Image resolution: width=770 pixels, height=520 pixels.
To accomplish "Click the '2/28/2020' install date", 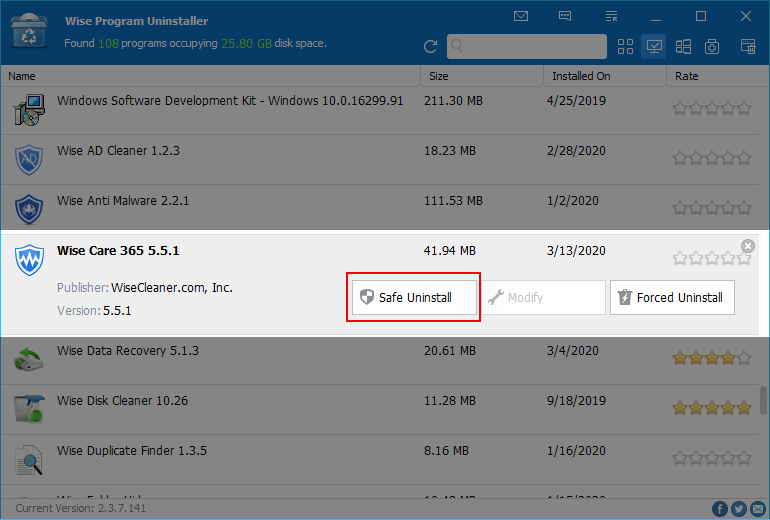I will click(576, 151).
